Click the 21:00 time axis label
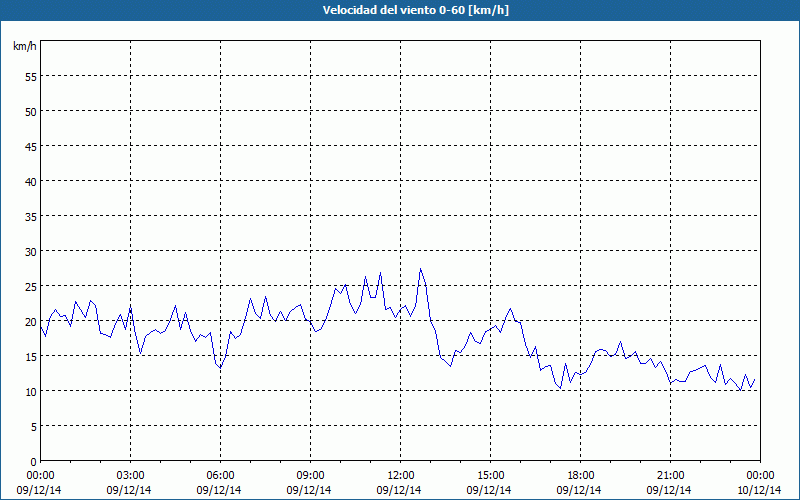 click(x=670, y=476)
